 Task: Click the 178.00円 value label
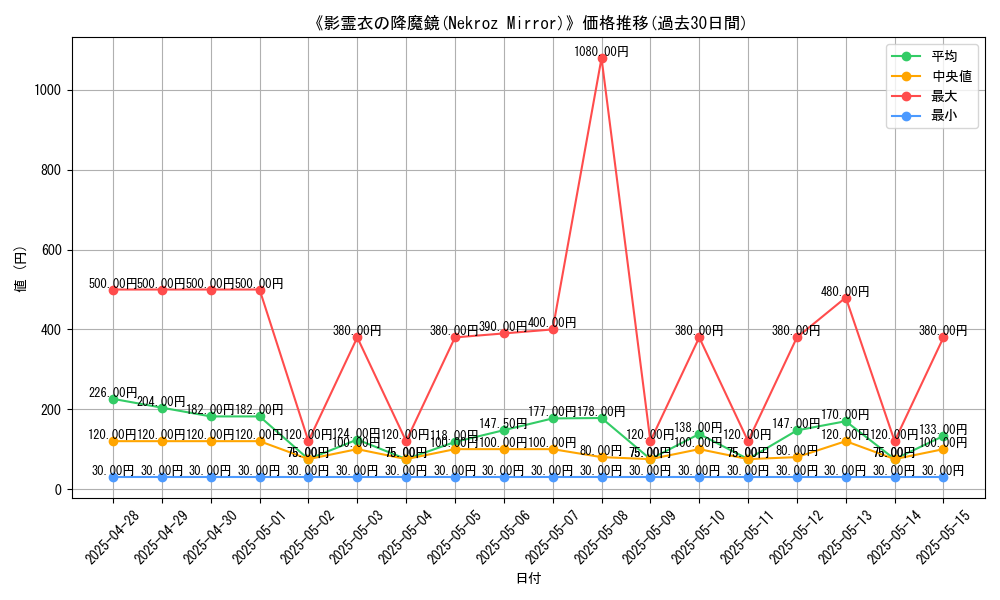(601, 412)
